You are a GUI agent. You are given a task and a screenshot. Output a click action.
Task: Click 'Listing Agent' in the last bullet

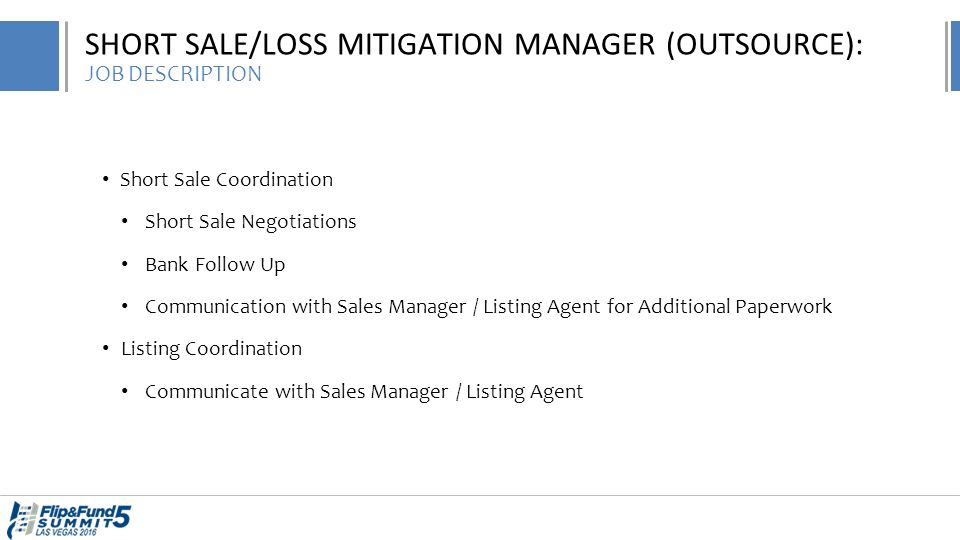pos(525,391)
